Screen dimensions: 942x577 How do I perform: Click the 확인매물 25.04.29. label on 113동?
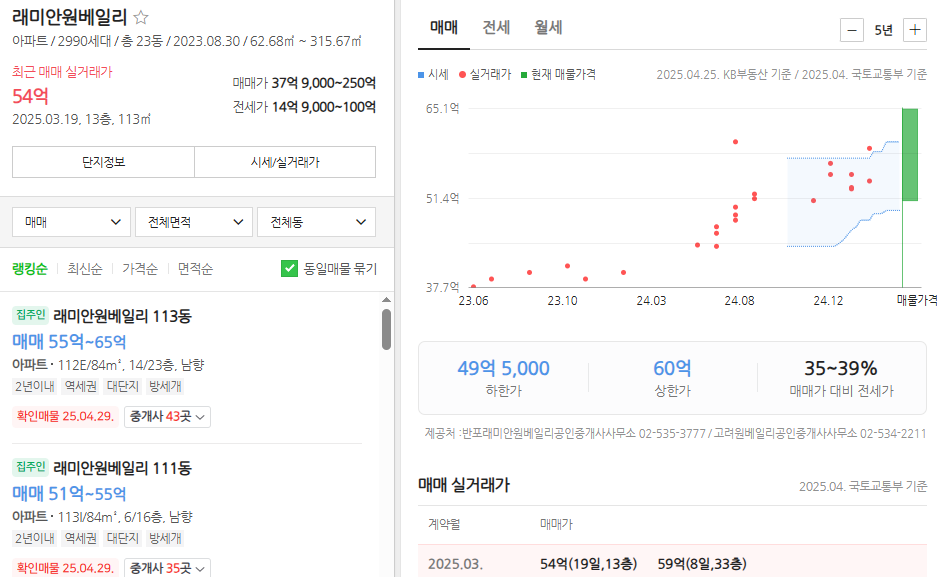(x=65, y=416)
